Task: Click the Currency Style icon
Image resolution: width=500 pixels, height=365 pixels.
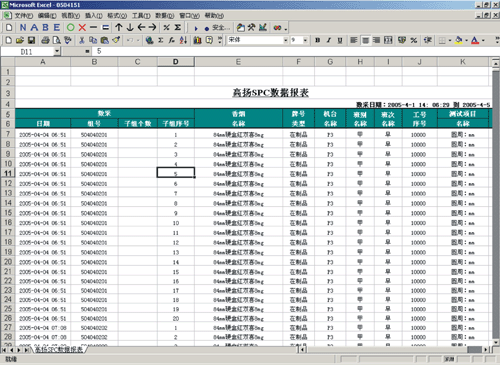Action: 402,40
